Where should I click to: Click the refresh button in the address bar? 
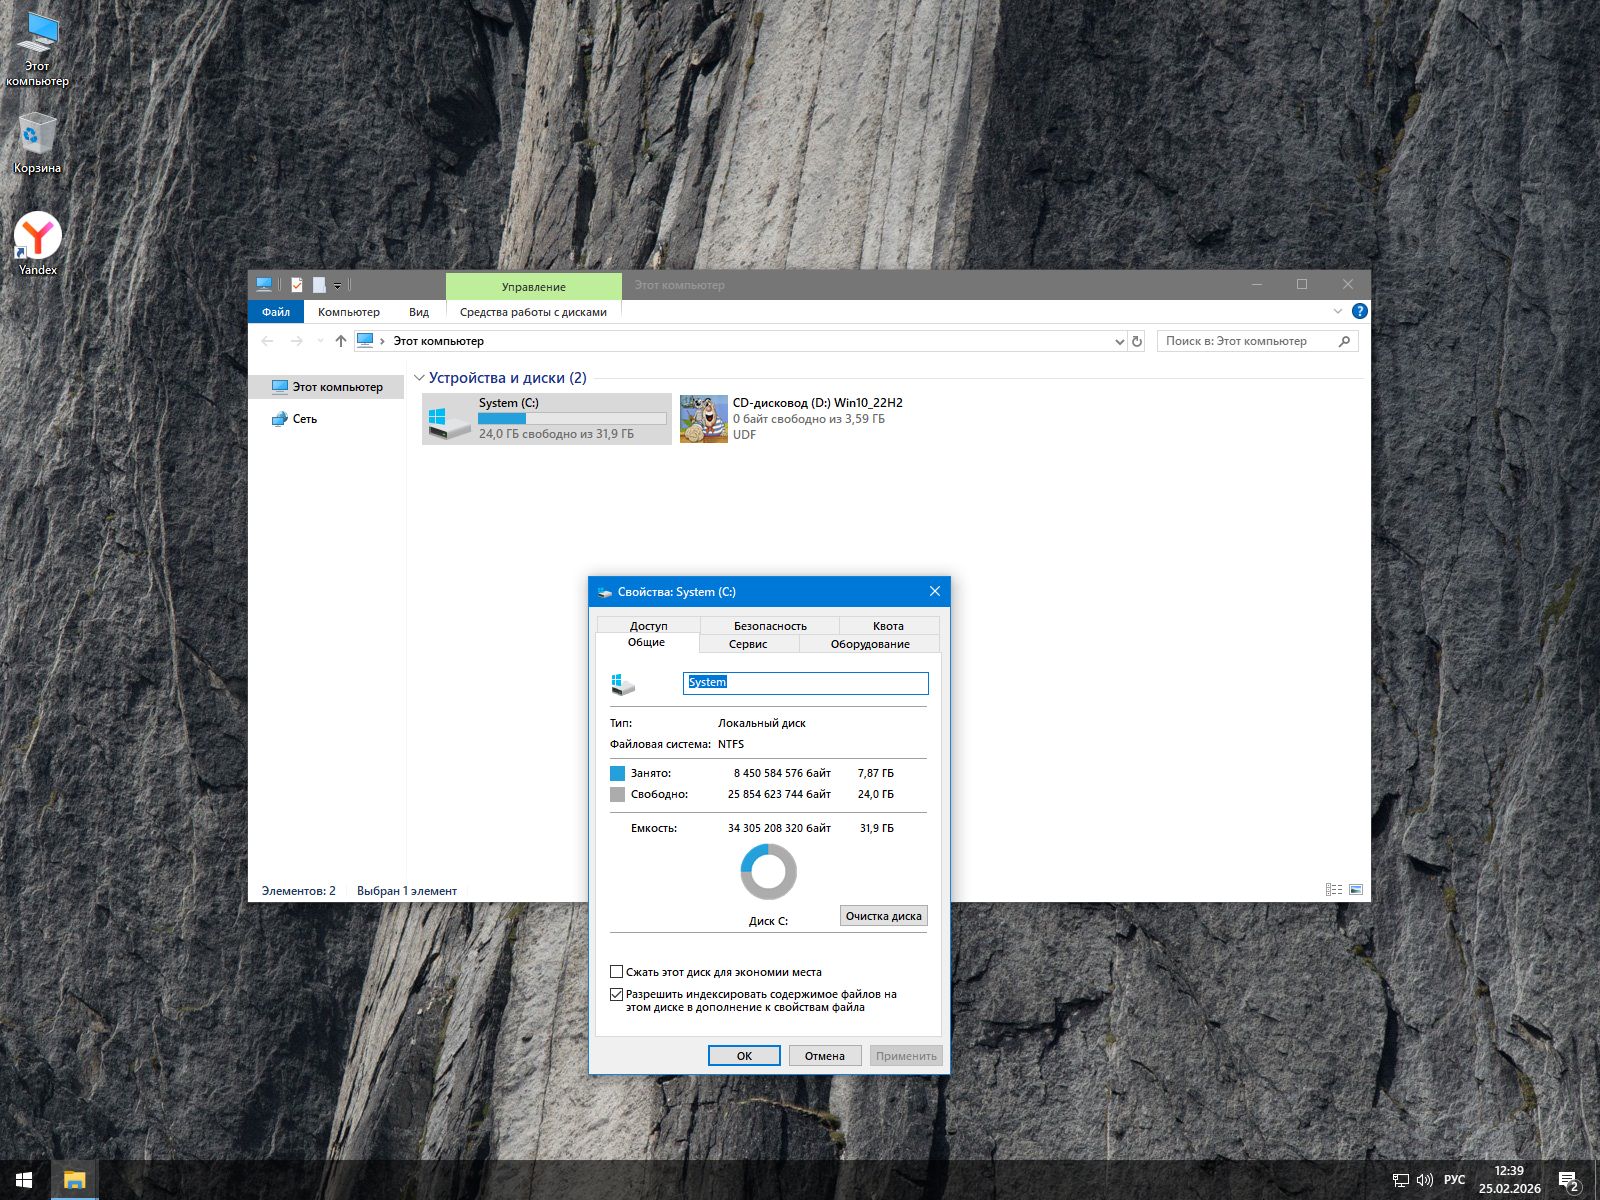(1137, 341)
